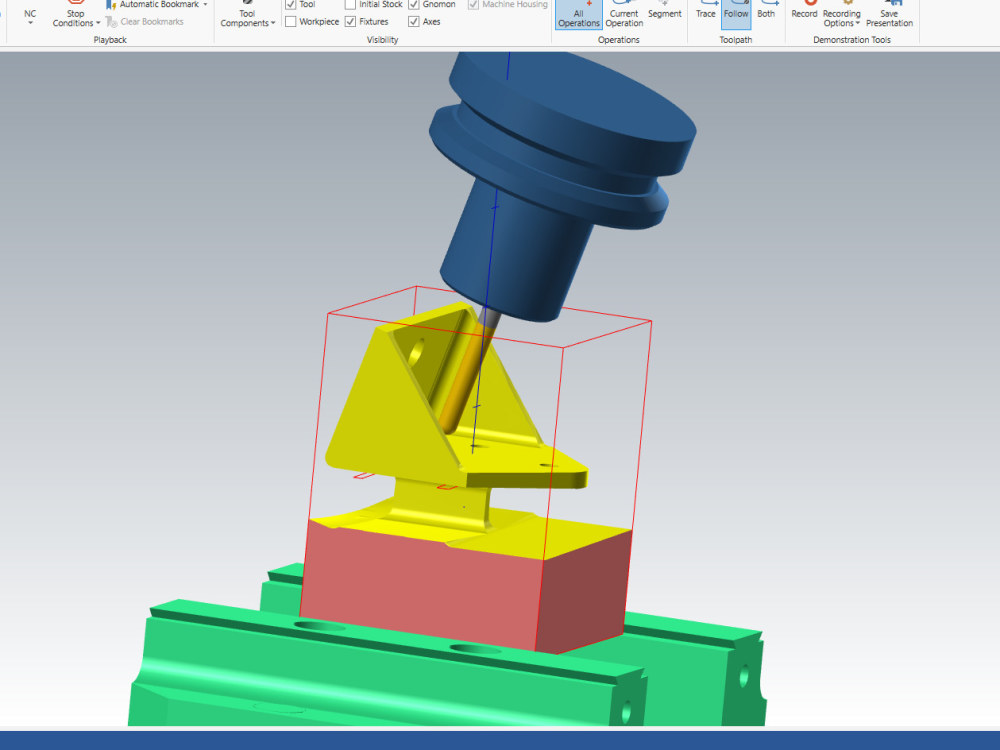Toggle the Axes visibility checkbox

[x=413, y=20]
